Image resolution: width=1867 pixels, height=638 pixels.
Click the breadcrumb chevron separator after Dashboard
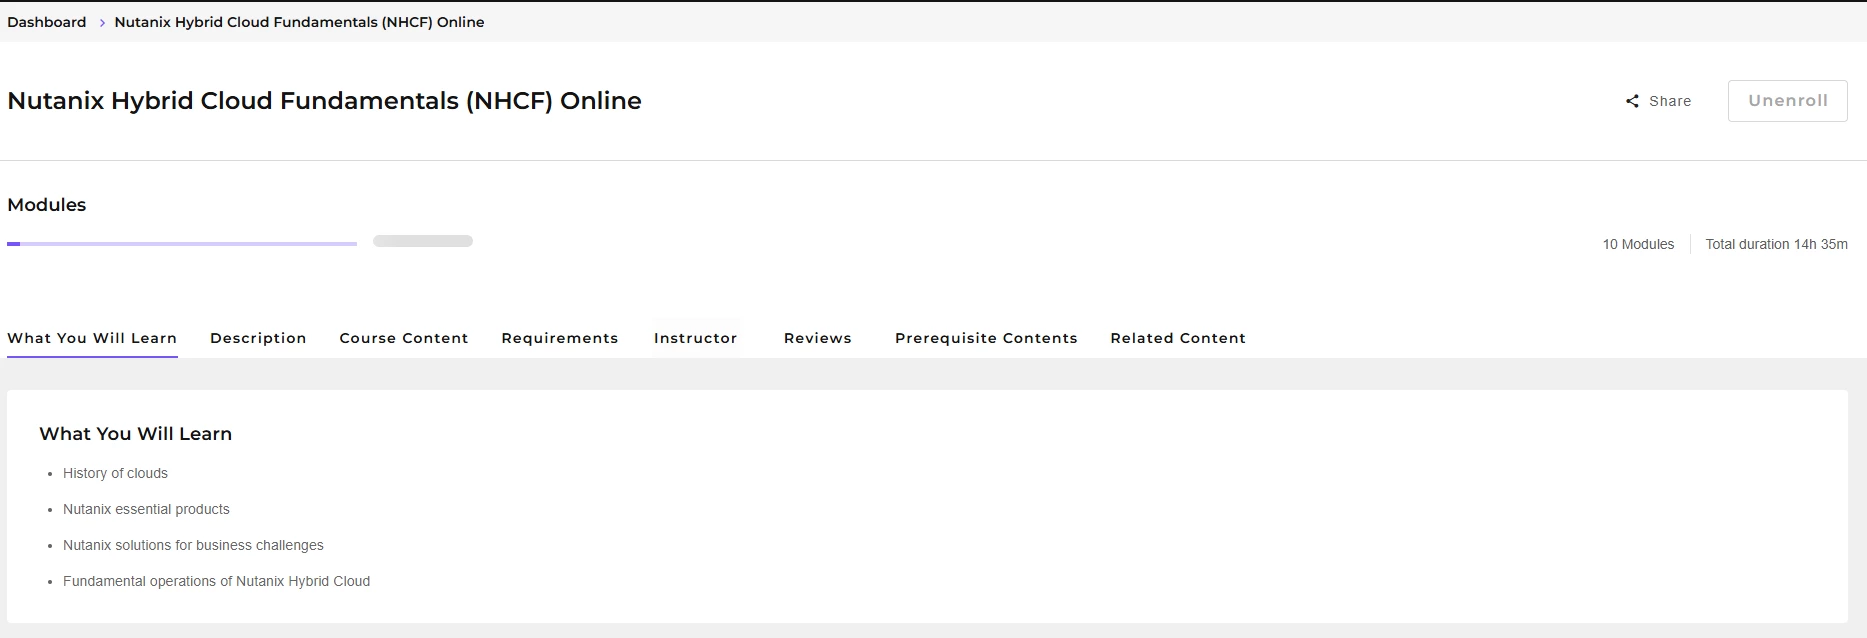[101, 23]
